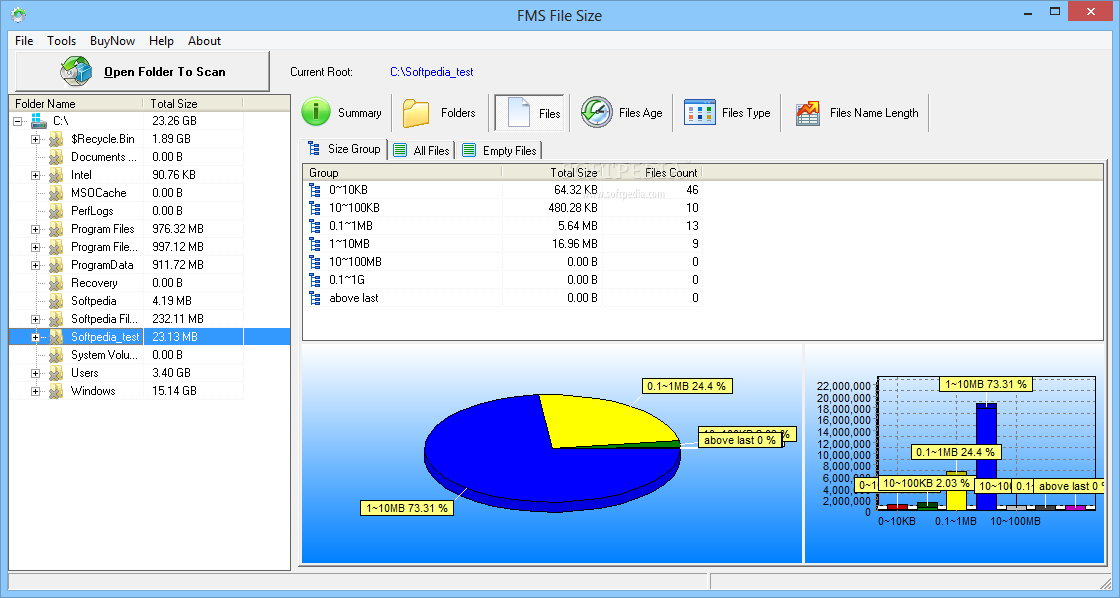
Task: Click the 10~100MB group row icon
Action: pos(315,261)
